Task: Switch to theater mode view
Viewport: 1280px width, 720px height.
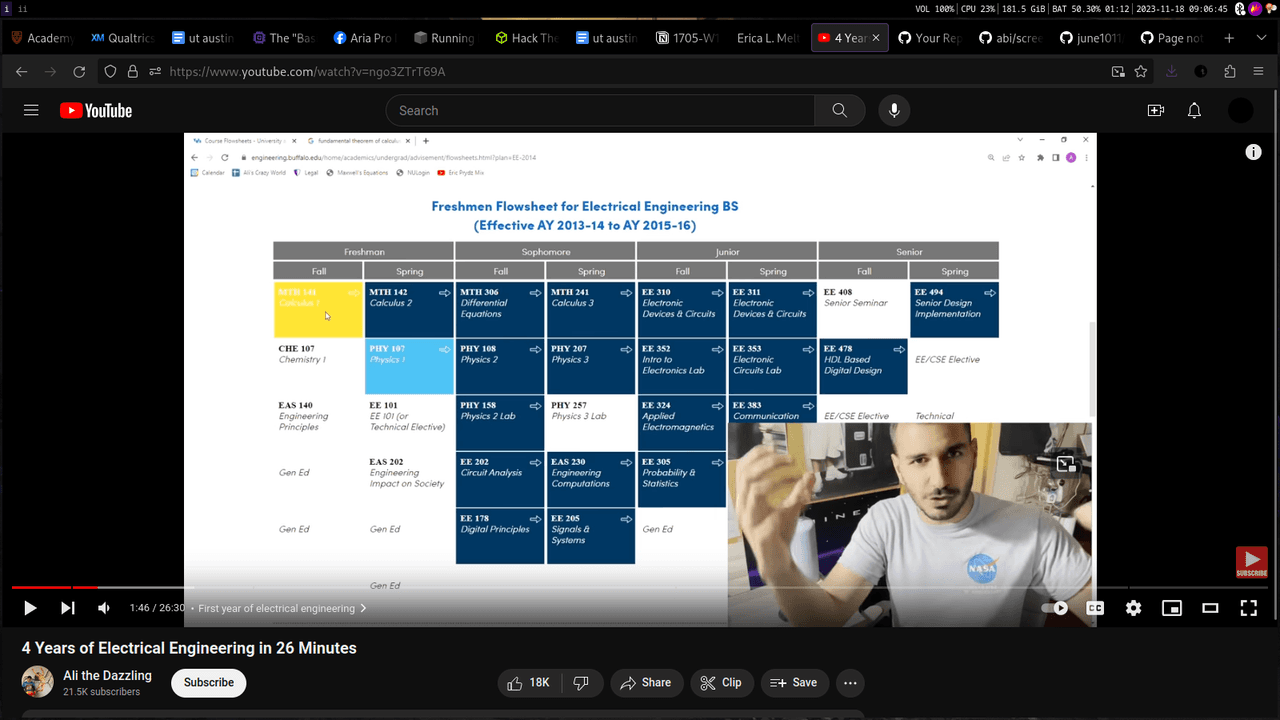Action: tap(1210, 608)
